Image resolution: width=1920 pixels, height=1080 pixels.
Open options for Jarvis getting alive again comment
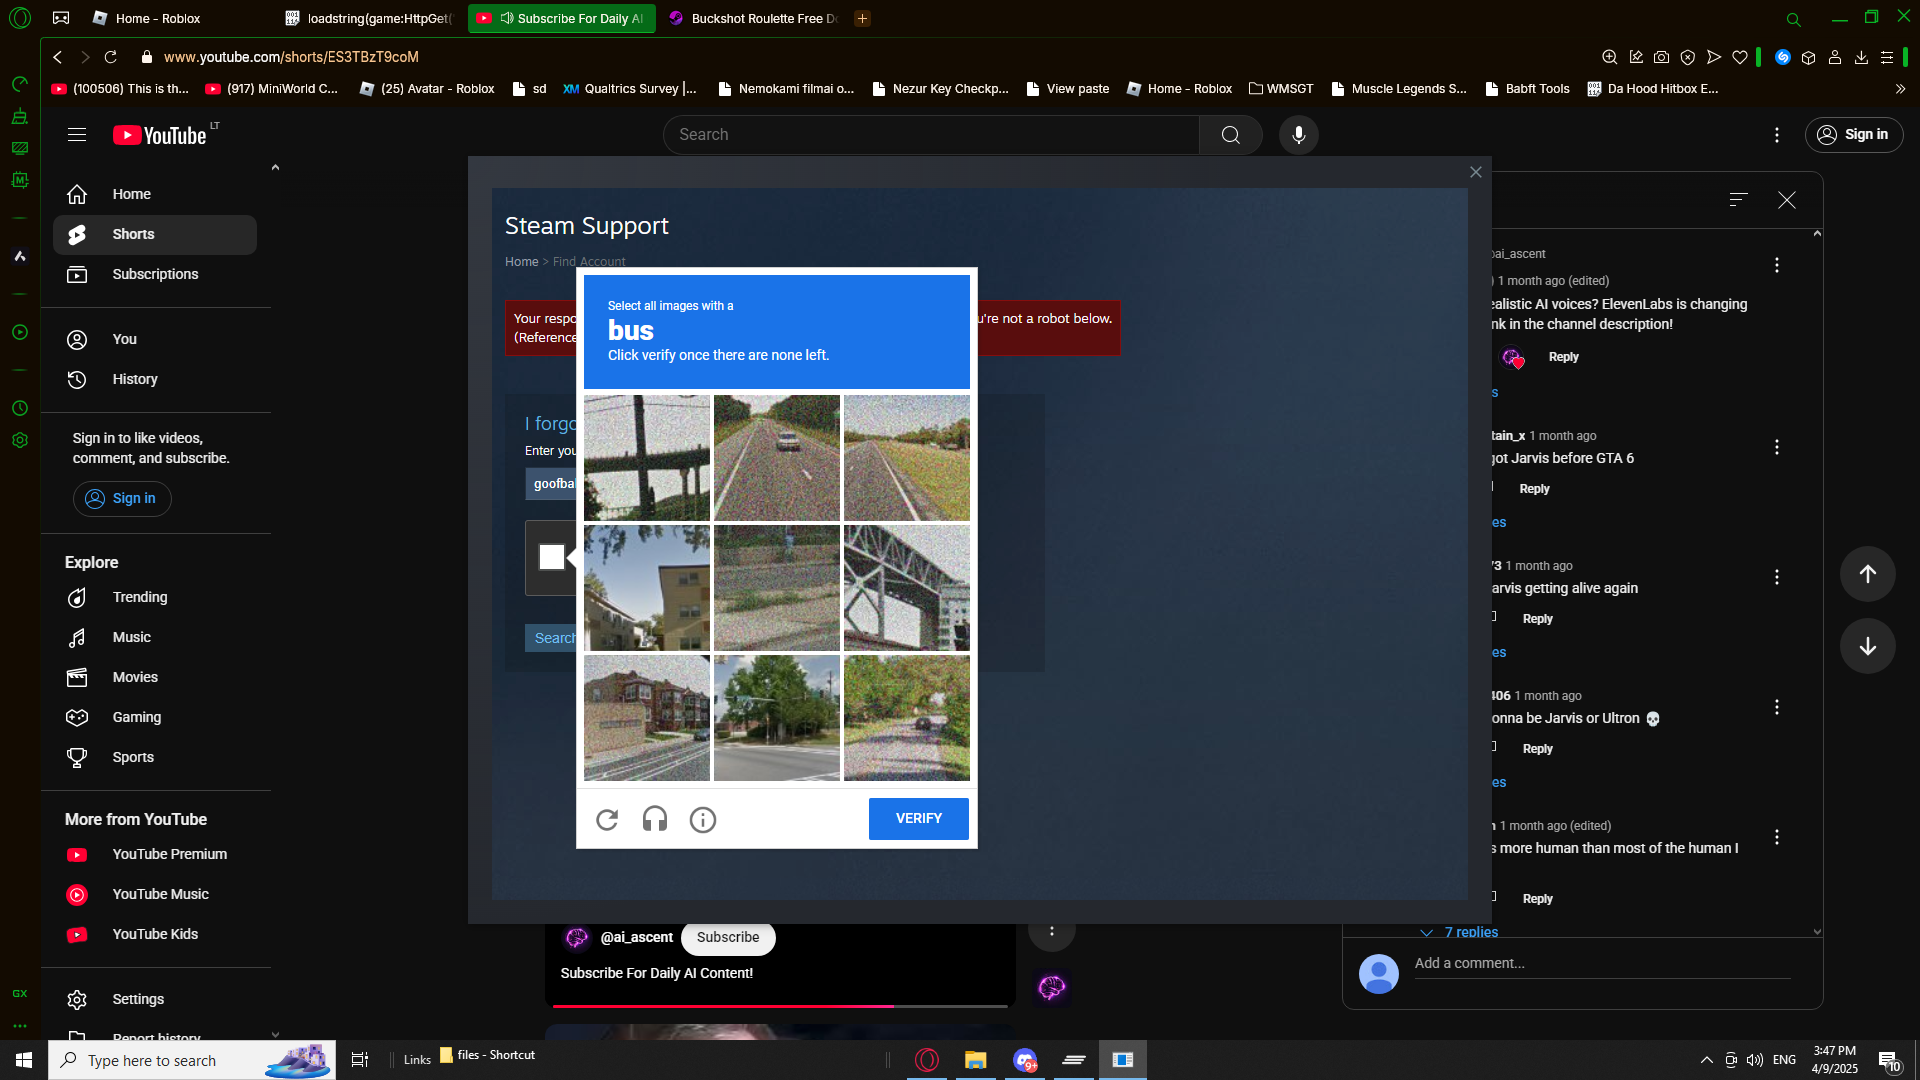[1777, 577]
